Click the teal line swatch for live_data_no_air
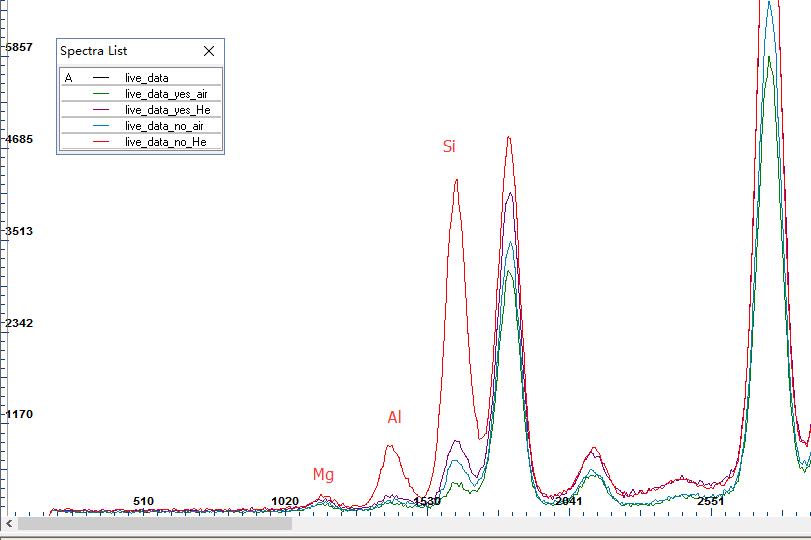The image size is (811, 540). (x=101, y=126)
